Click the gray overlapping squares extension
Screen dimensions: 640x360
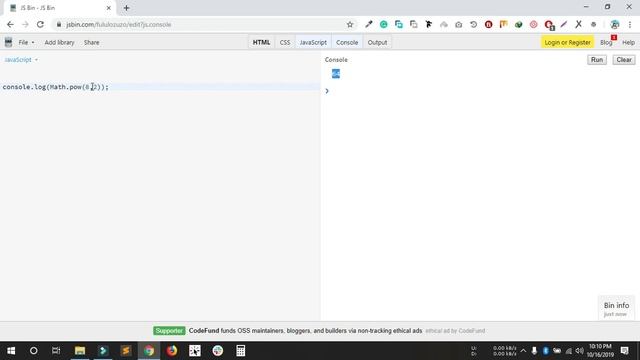coord(413,24)
